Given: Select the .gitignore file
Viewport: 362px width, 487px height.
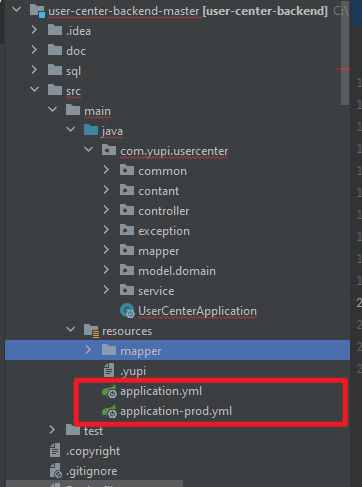Looking at the screenshot, I should point(92,471).
